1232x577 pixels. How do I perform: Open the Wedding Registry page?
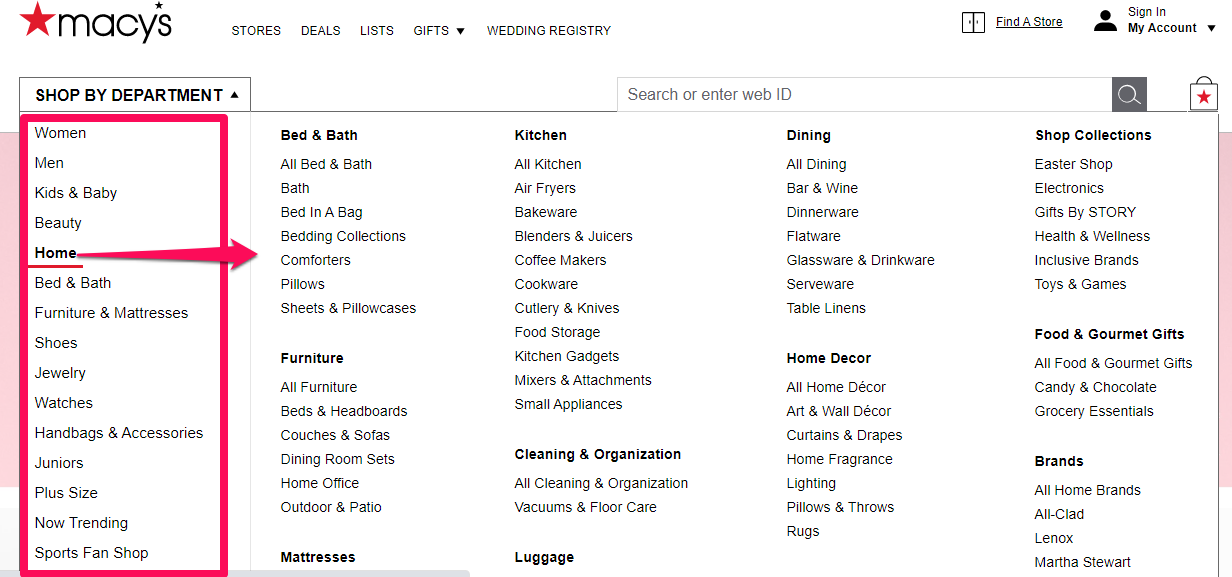point(549,31)
